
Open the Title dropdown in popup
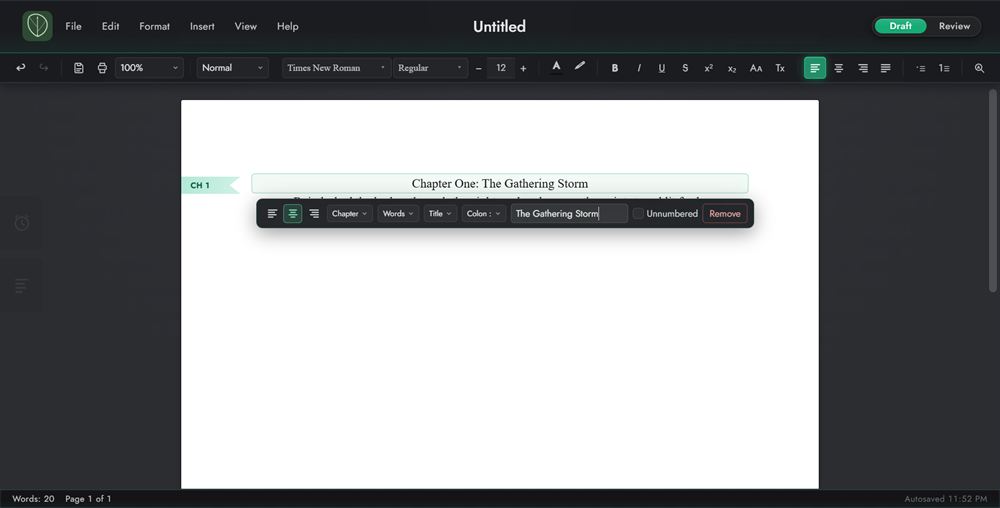(x=440, y=214)
